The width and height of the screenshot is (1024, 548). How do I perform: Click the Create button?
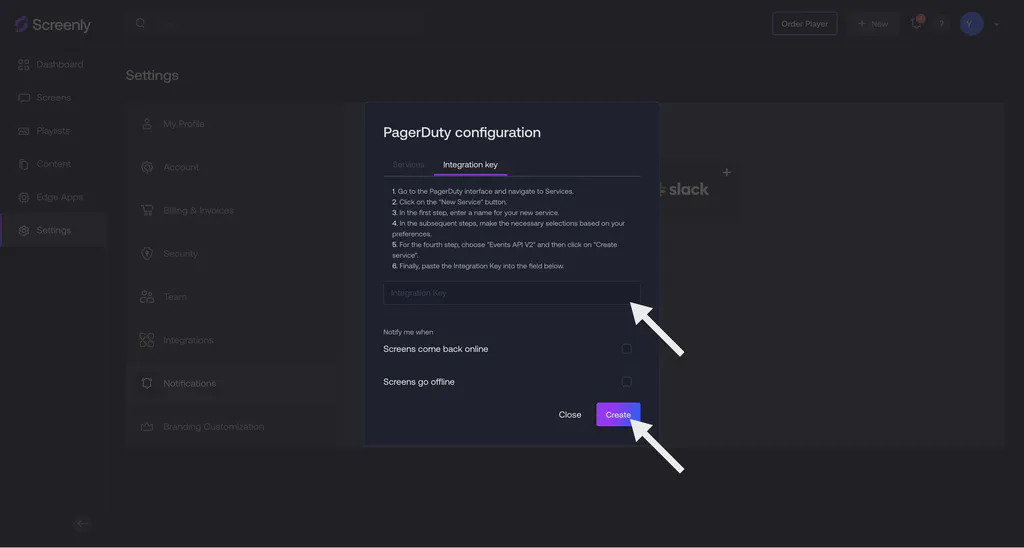(x=618, y=415)
